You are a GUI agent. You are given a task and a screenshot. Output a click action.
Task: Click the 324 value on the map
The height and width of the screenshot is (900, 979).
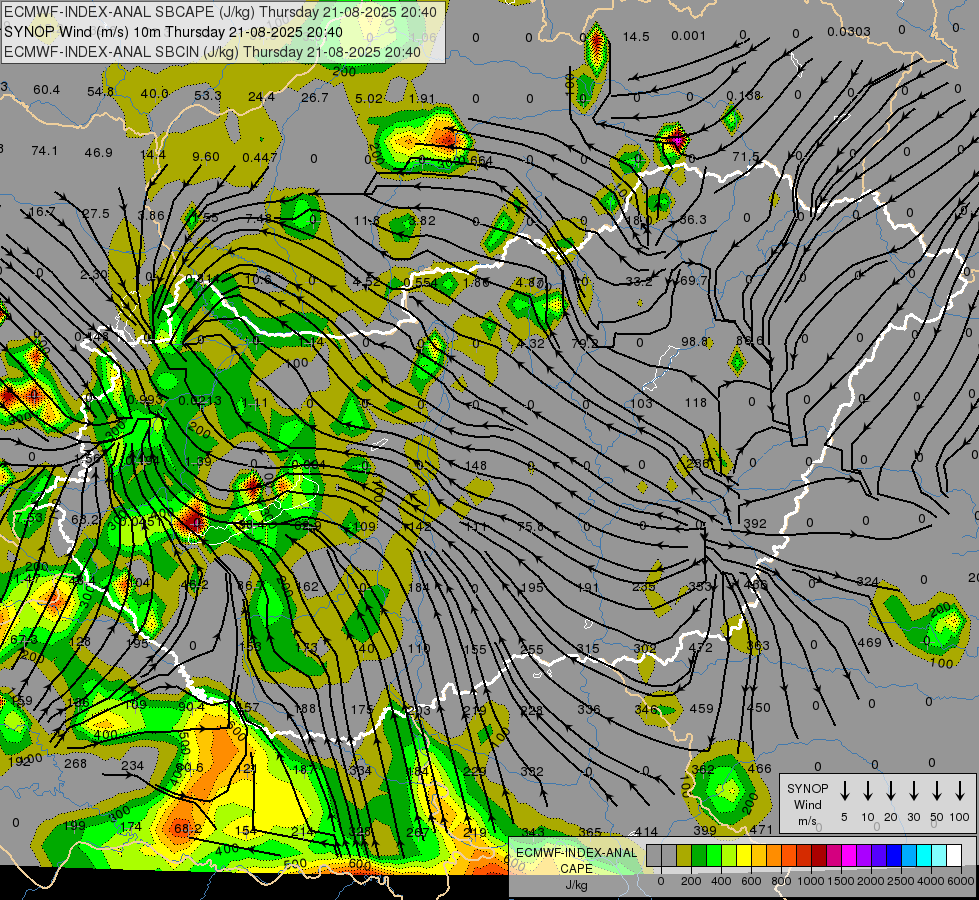click(868, 581)
